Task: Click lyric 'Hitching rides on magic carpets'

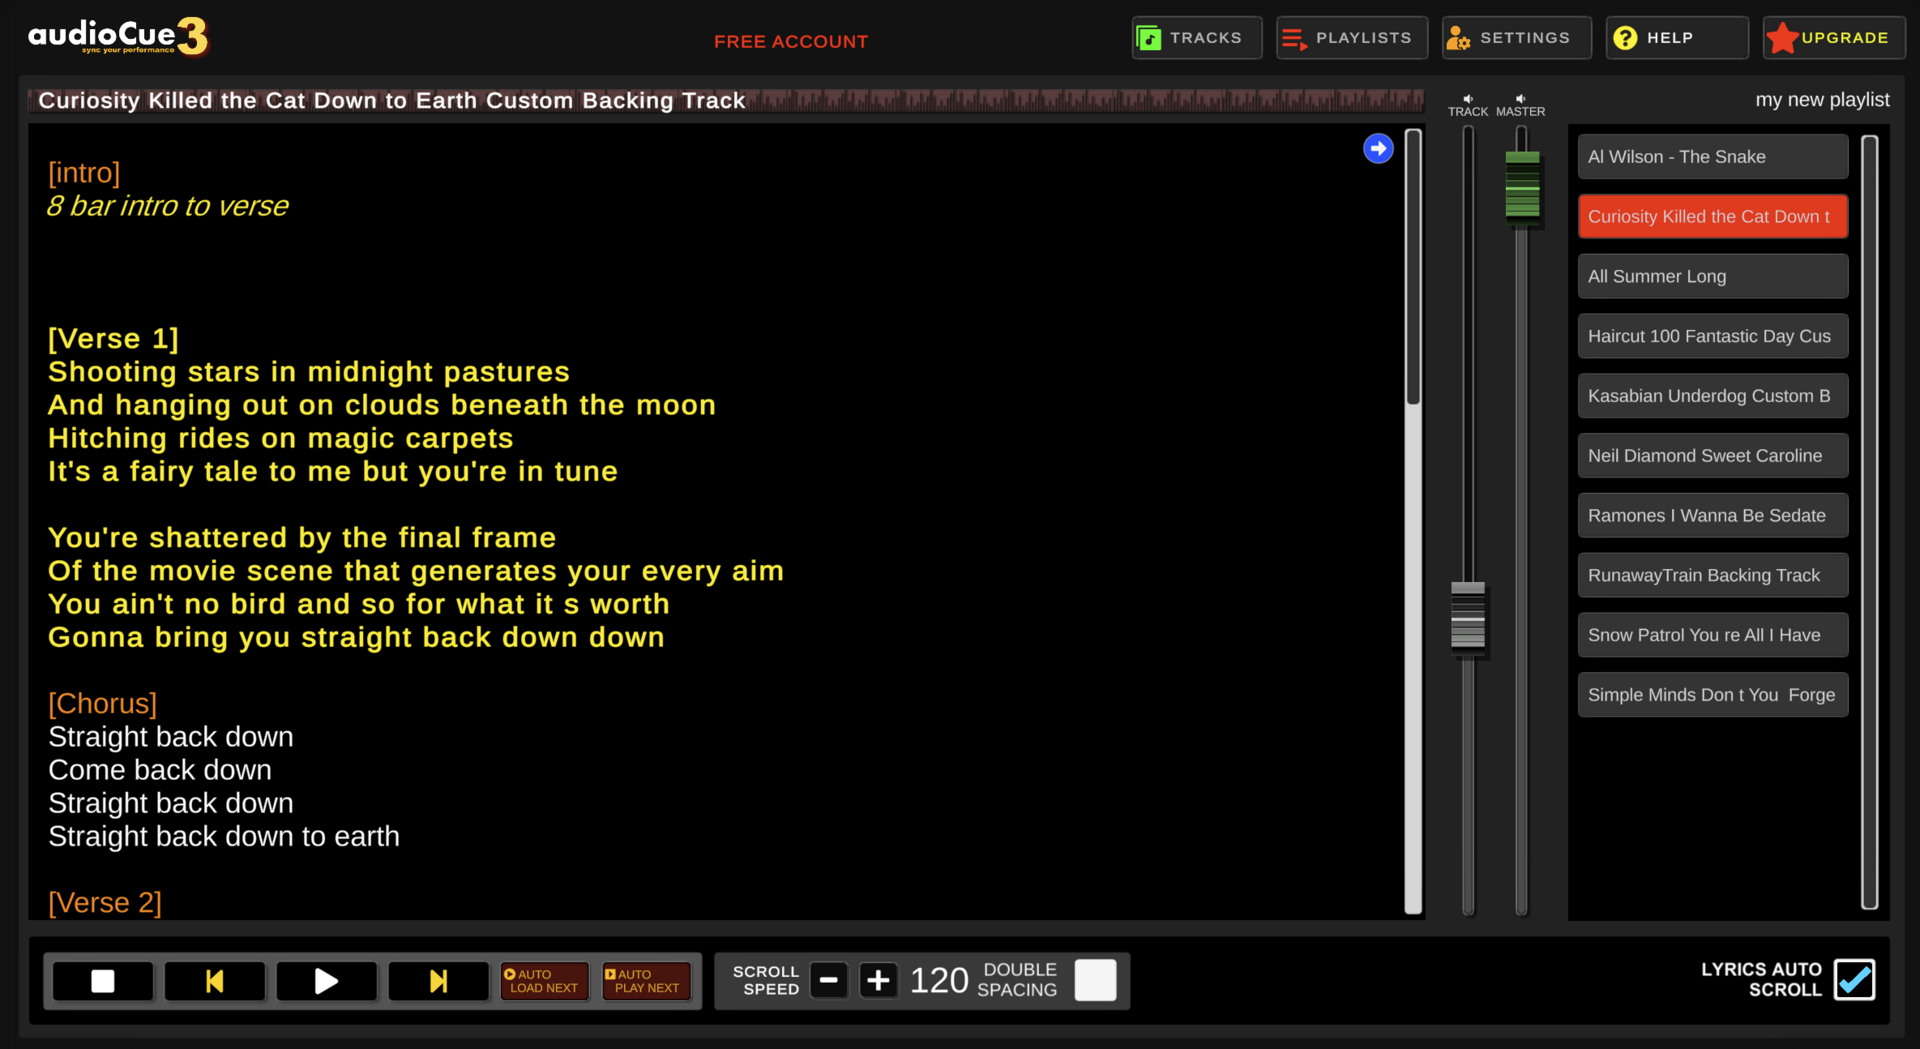Action: click(281, 439)
